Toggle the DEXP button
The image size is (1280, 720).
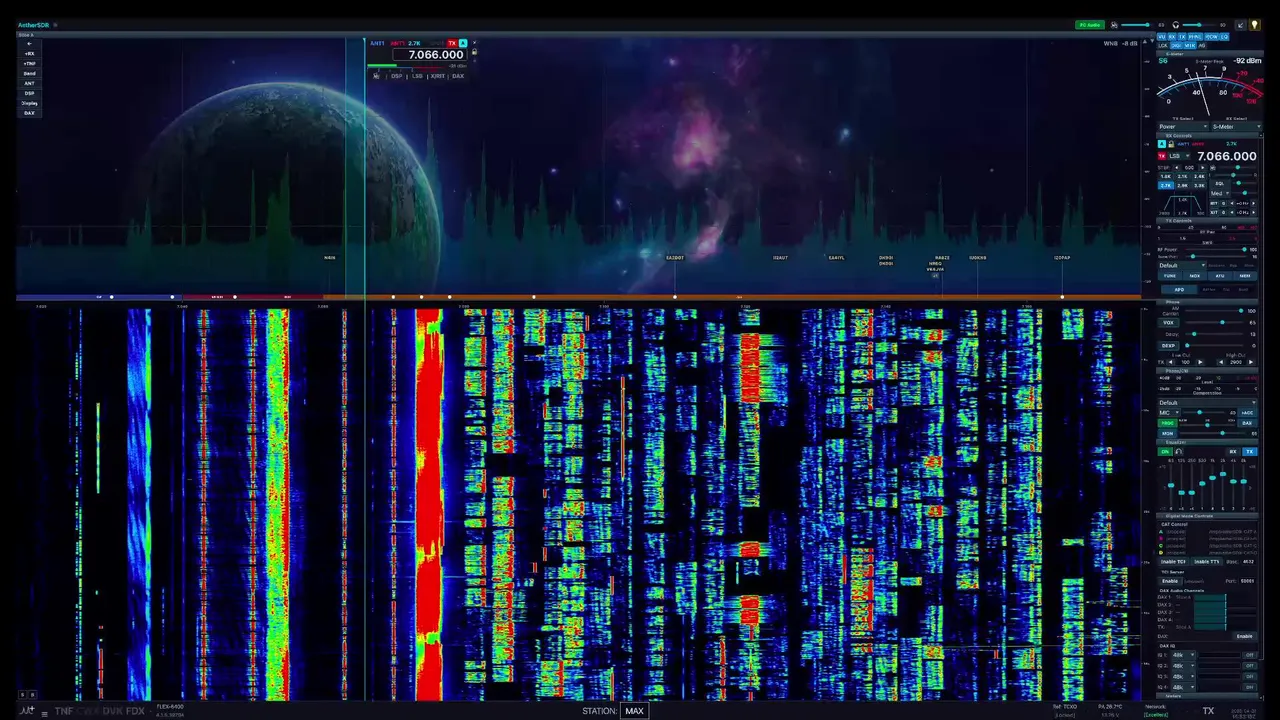(x=1168, y=346)
